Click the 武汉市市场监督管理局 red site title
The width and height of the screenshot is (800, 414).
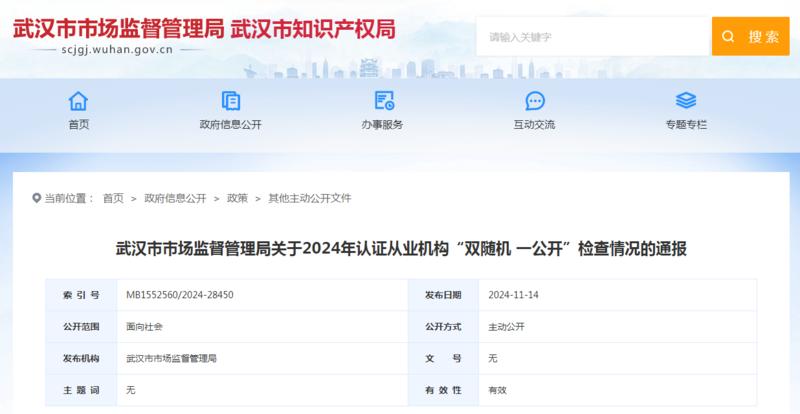pos(118,30)
